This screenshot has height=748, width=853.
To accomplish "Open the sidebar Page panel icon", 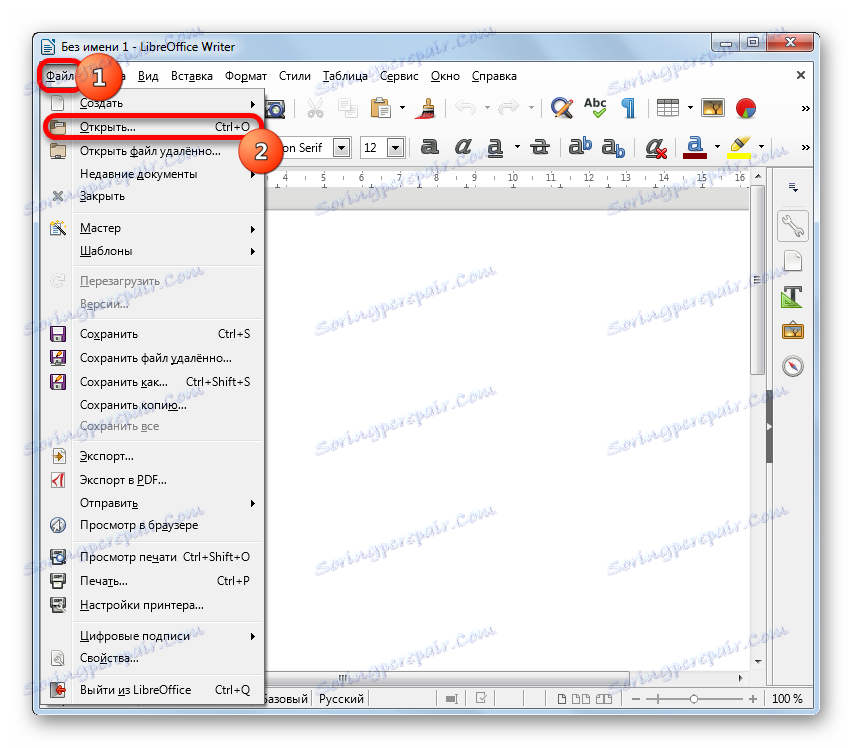I will 793,261.
